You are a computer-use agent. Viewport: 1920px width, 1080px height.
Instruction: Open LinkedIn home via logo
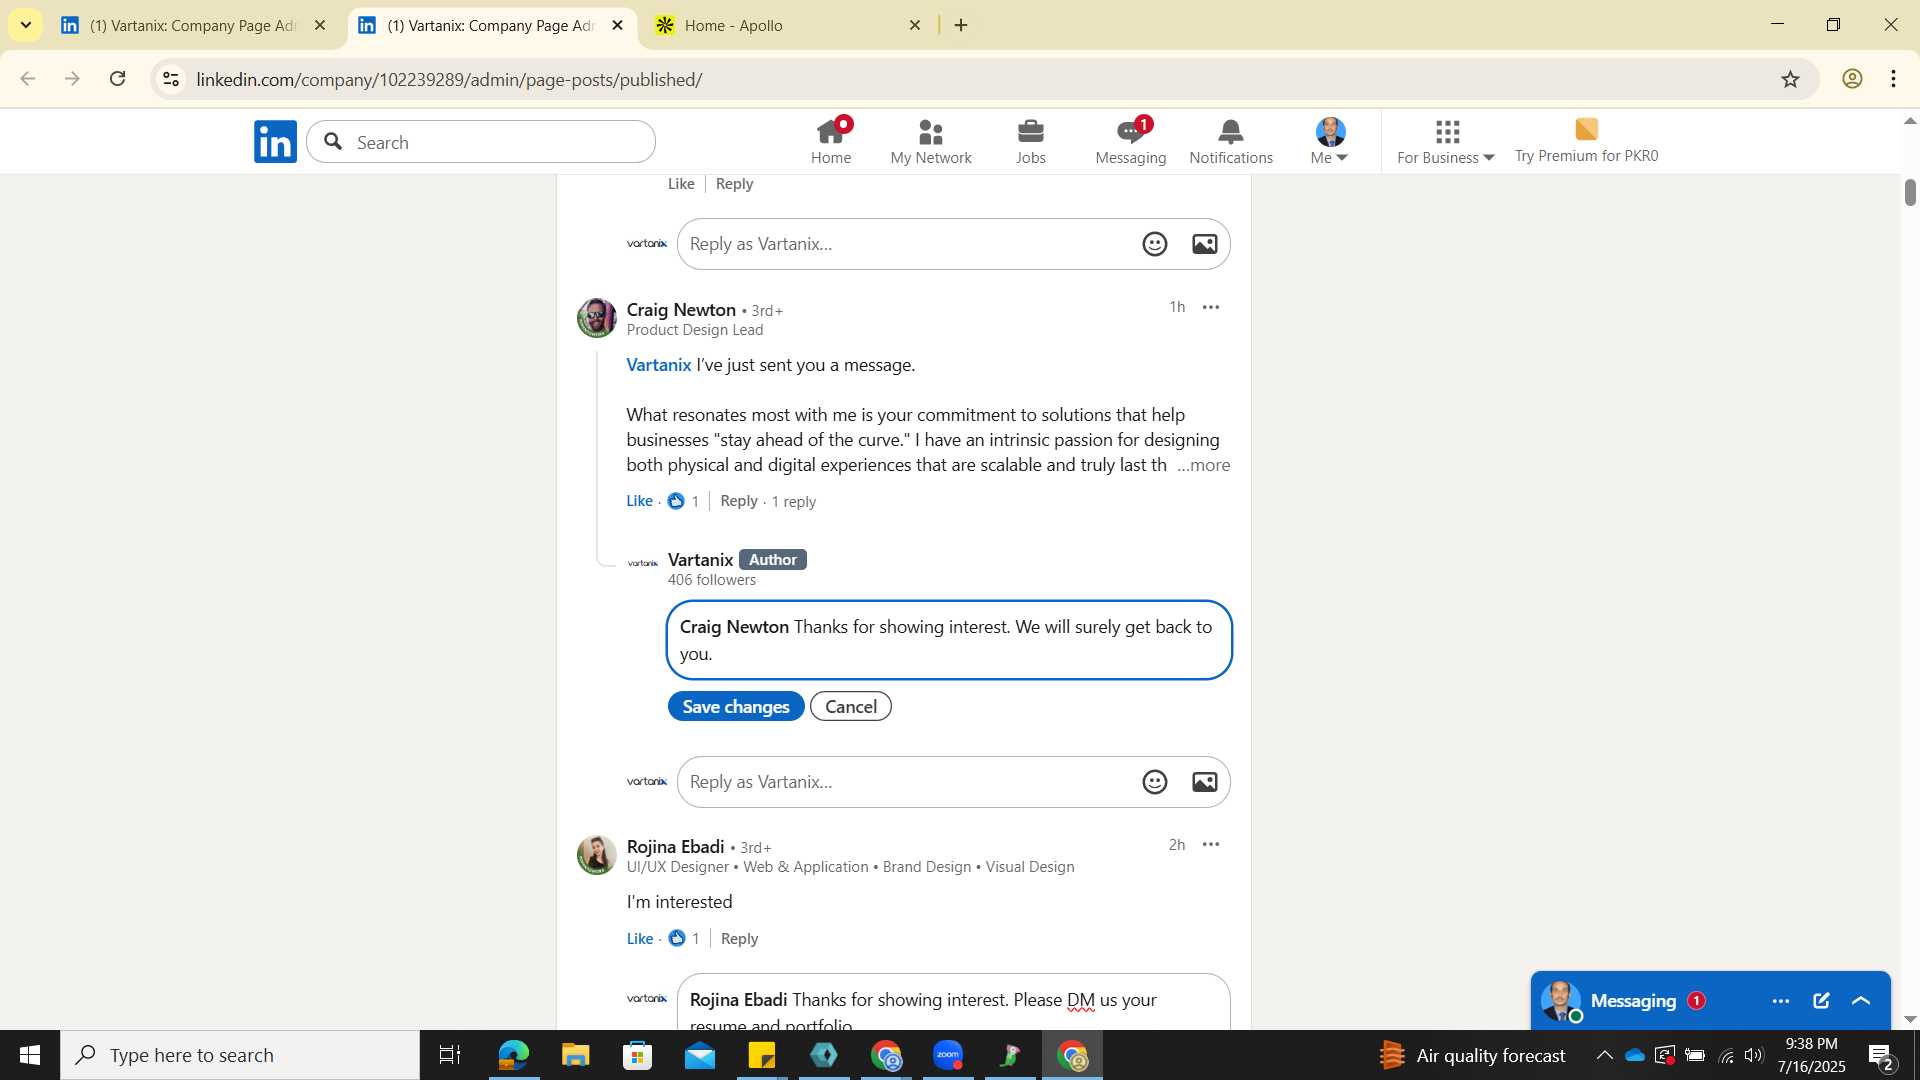point(275,142)
